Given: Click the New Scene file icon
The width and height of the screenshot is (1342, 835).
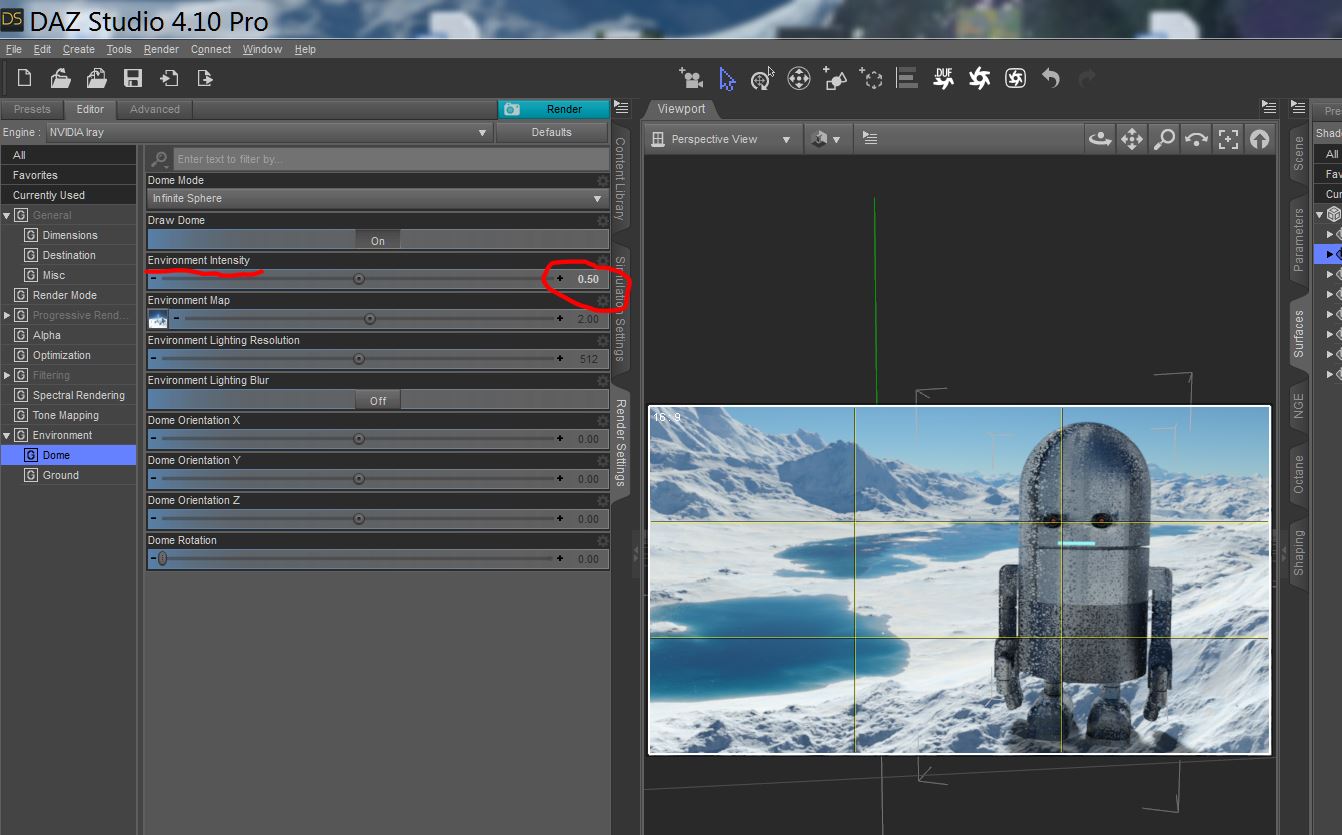Looking at the screenshot, I should pyautogui.click(x=25, y=78).
